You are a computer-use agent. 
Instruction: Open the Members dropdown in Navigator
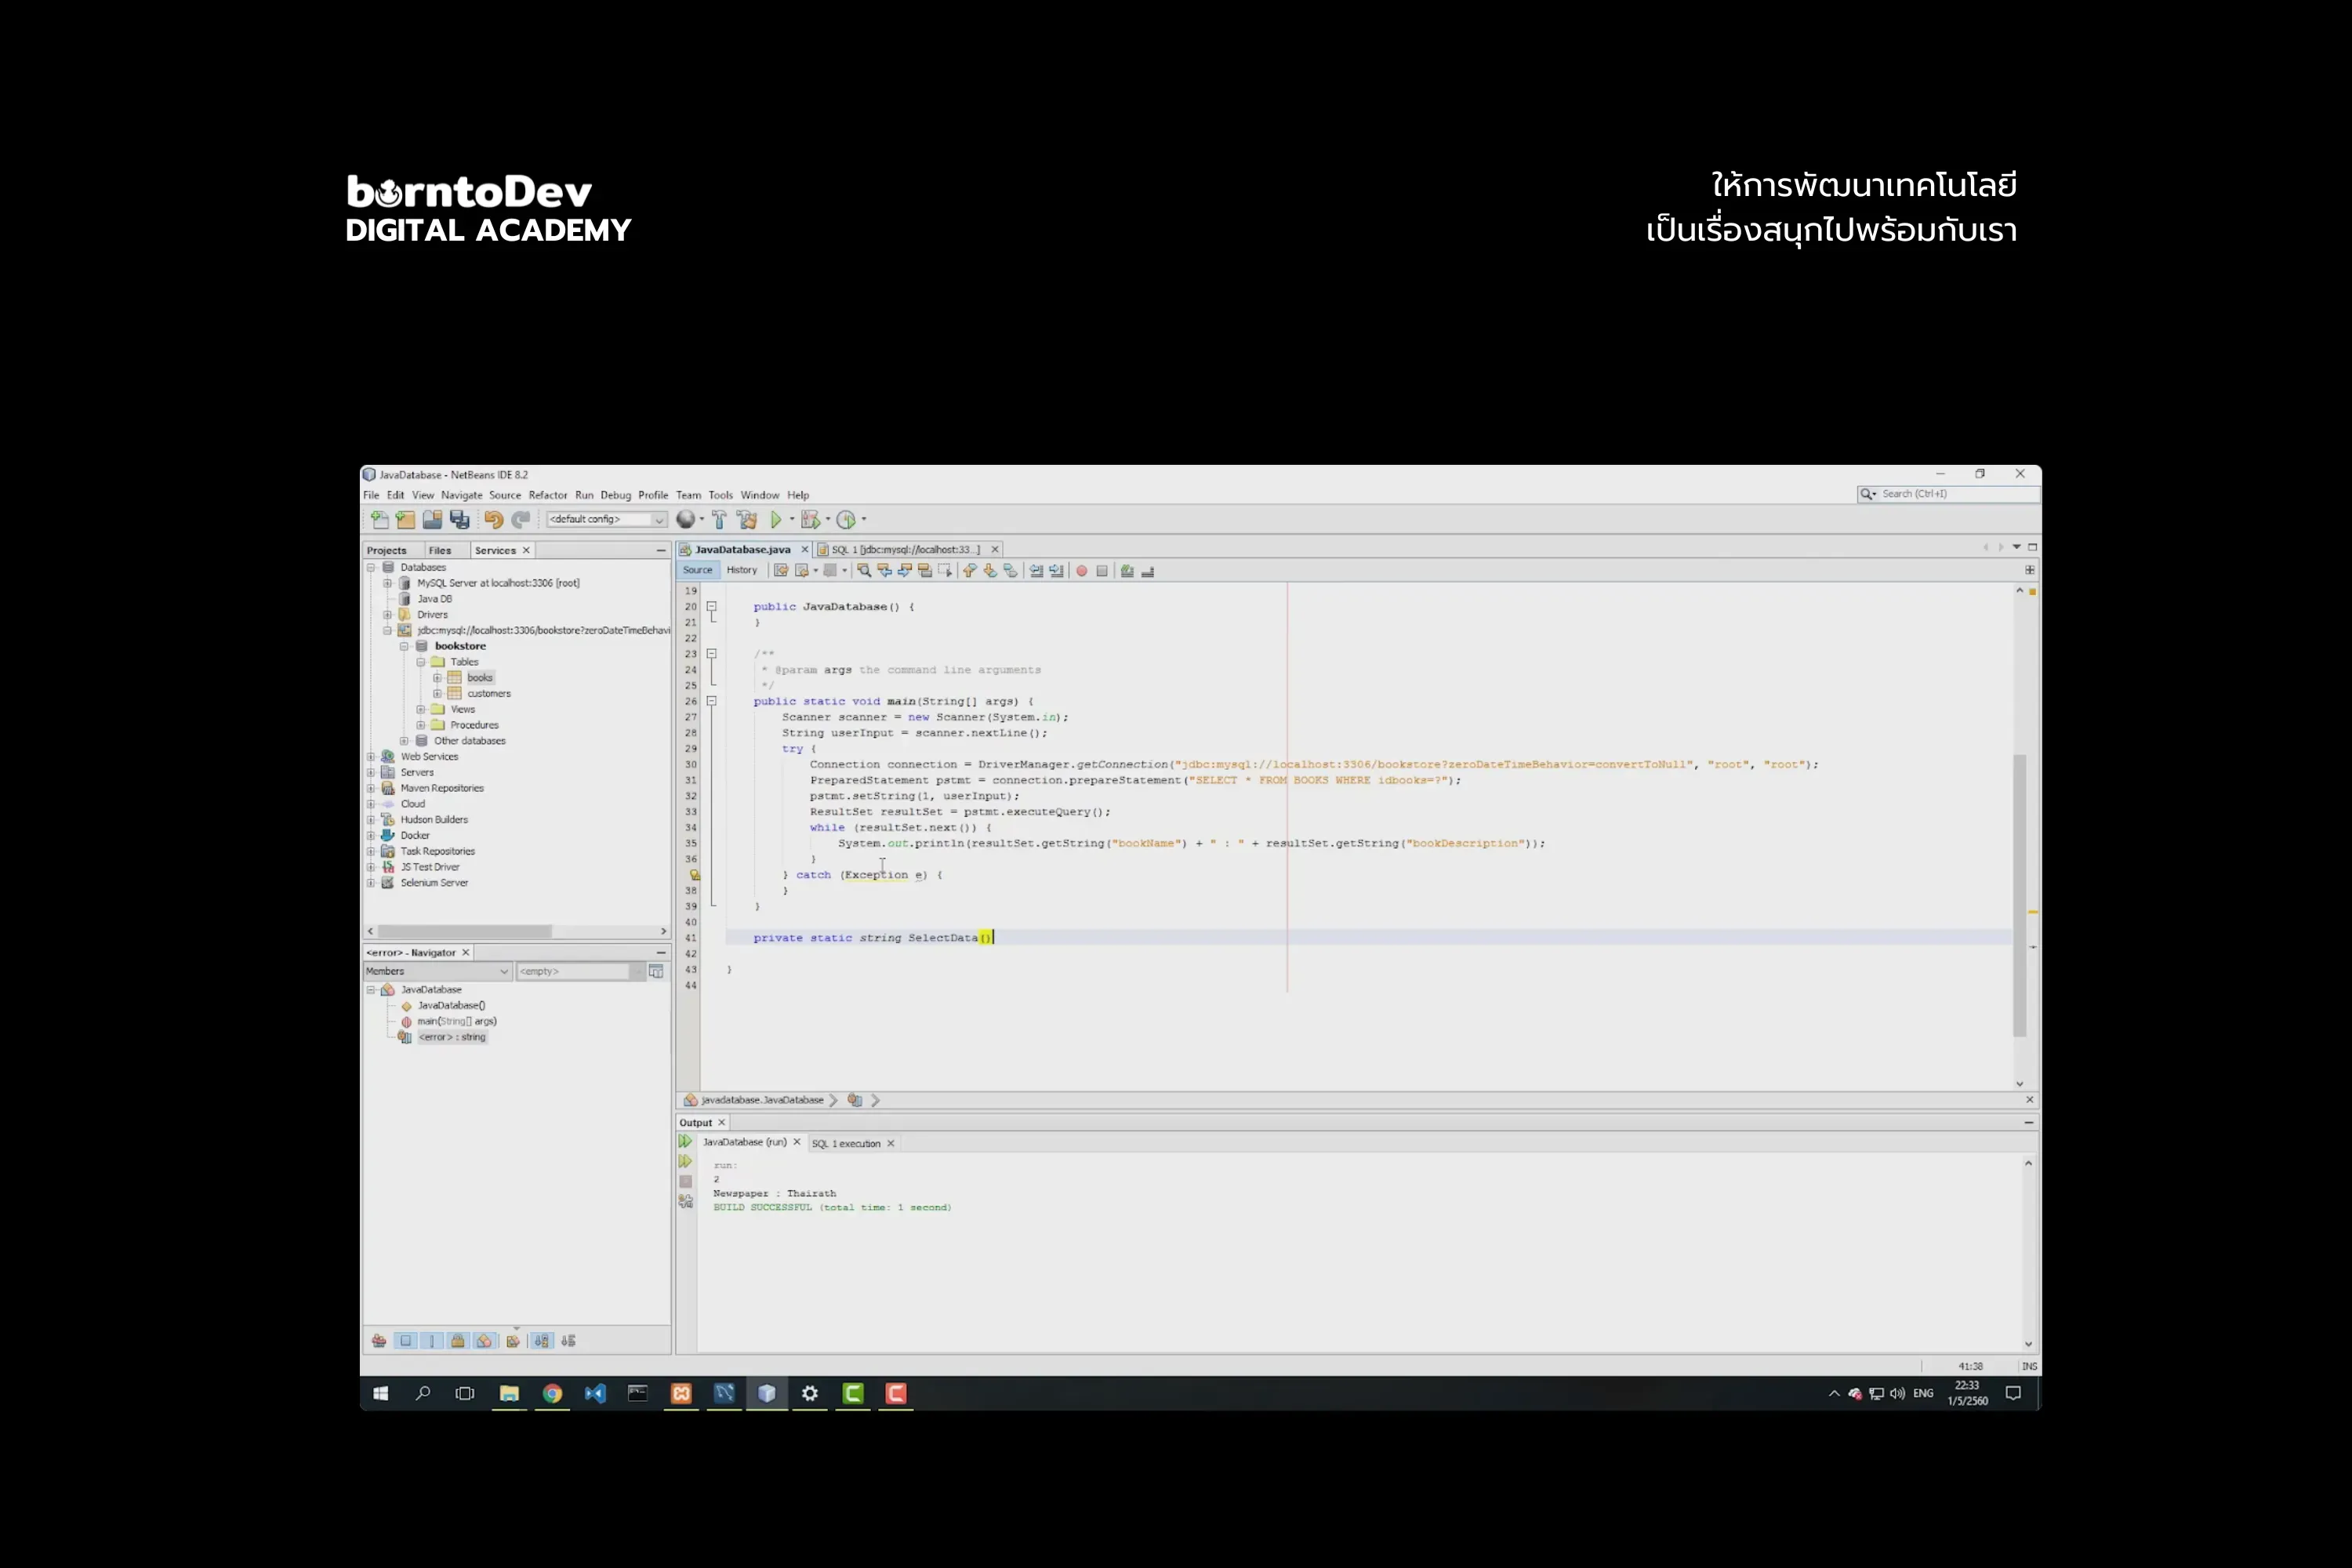437,971
